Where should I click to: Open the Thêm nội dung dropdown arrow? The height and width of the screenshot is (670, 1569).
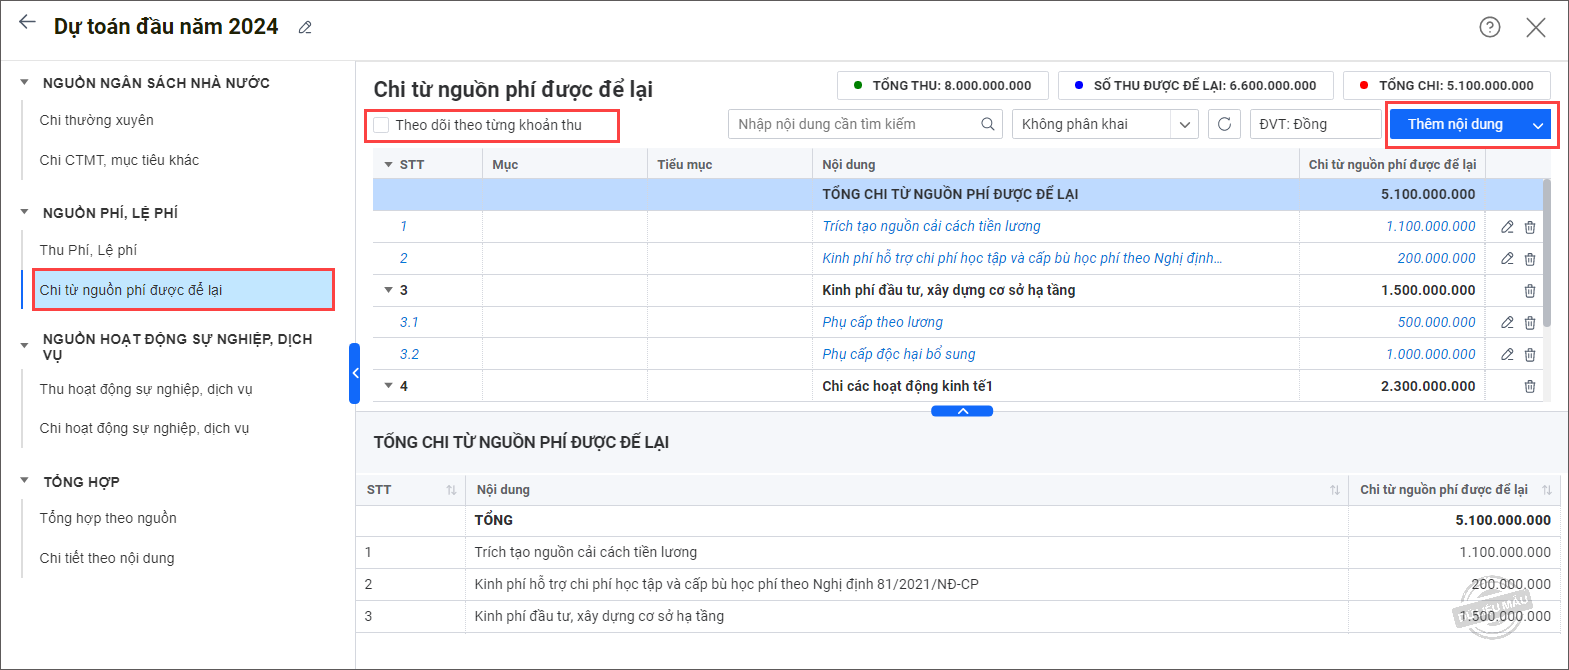[1537, 125]
